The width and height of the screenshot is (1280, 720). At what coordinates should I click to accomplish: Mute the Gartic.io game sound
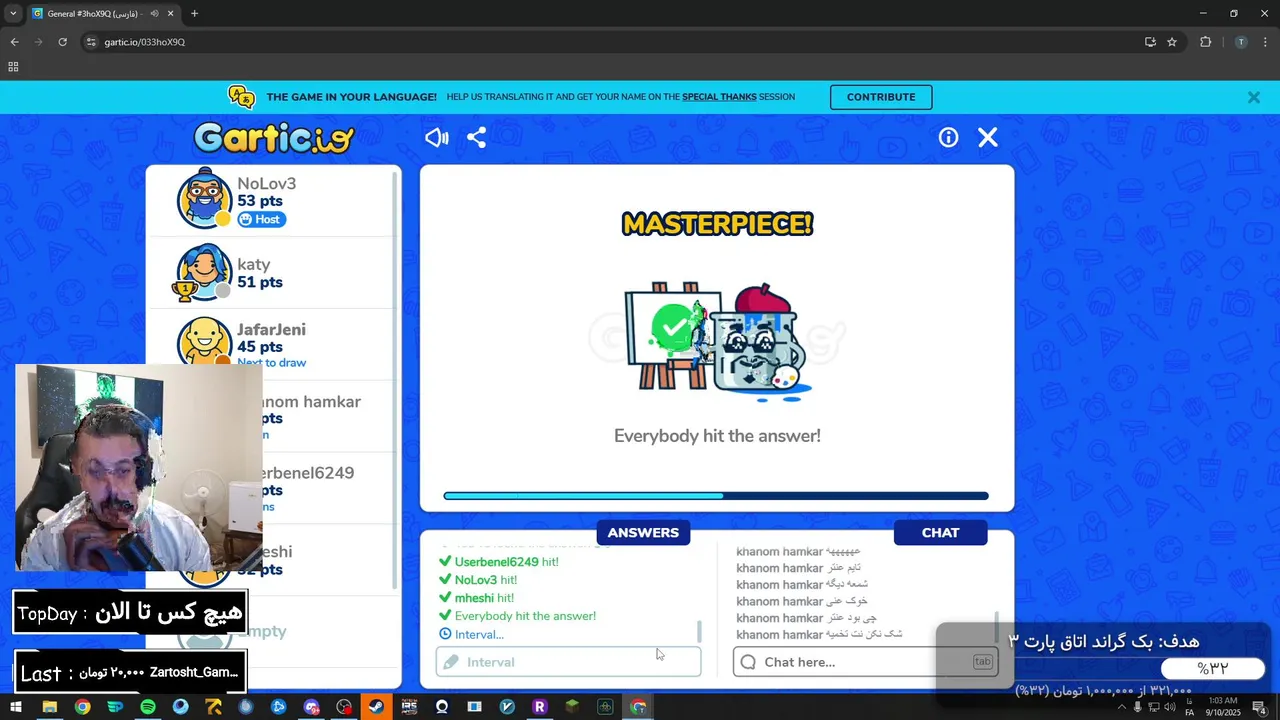tap(437, 138)
